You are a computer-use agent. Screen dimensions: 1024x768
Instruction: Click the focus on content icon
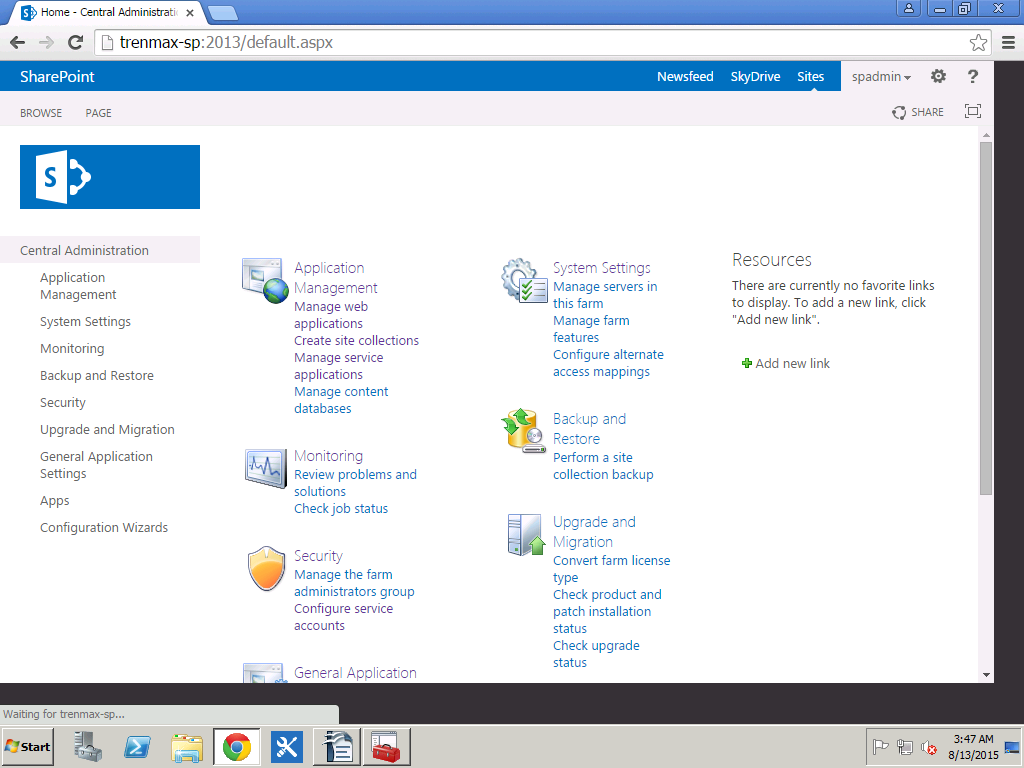pyautogui.click(x=972, y=112)
